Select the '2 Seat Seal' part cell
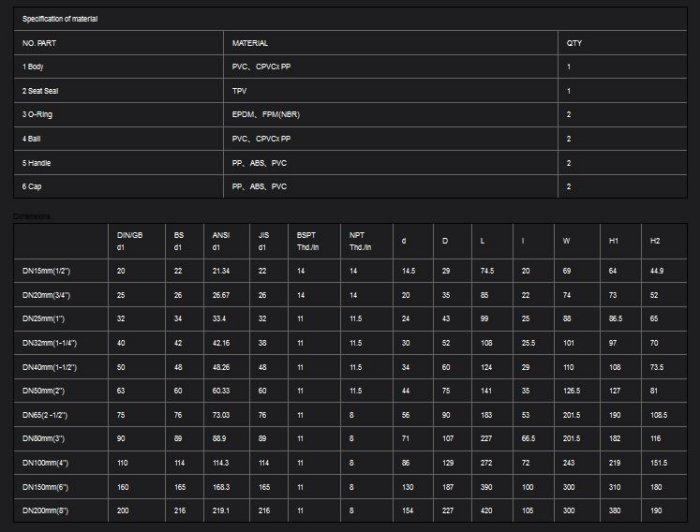This screenshot has width=700, height=532. [x=42, y=91]
